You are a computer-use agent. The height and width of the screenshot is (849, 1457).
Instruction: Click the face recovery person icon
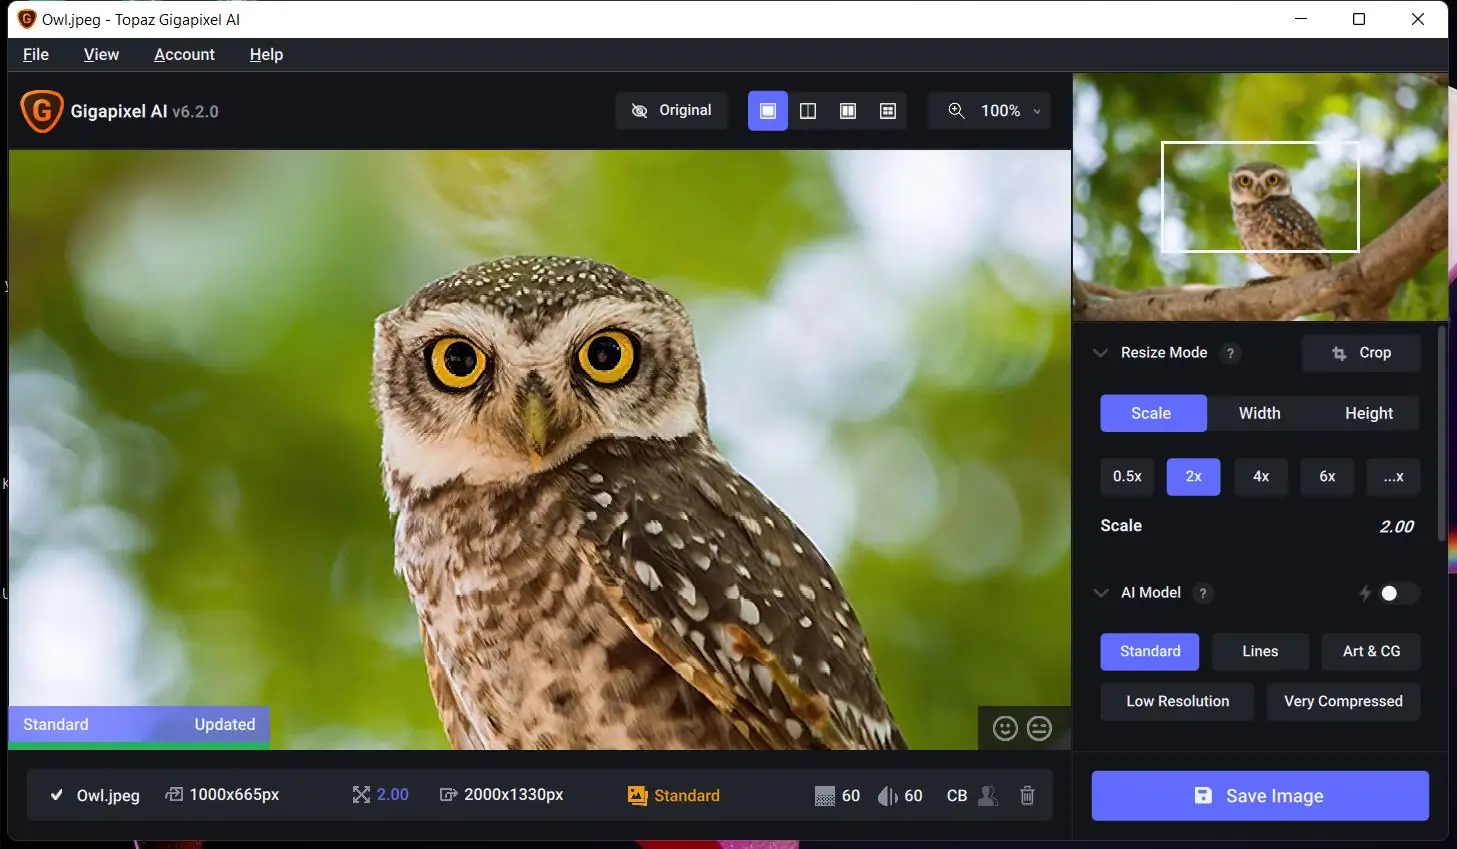988,796
